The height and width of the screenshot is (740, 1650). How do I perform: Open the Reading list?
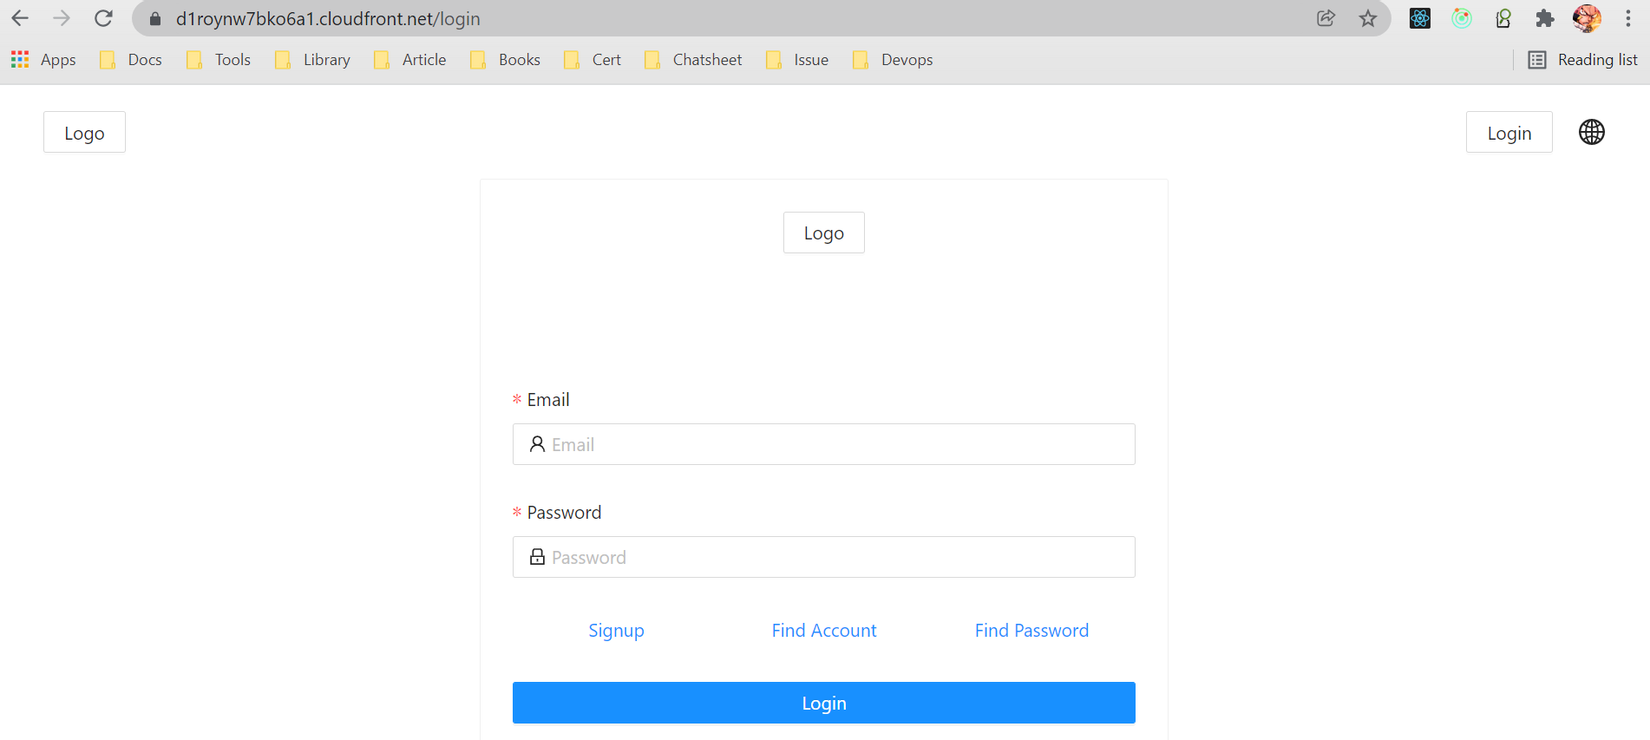click(x=1583, y=60)
